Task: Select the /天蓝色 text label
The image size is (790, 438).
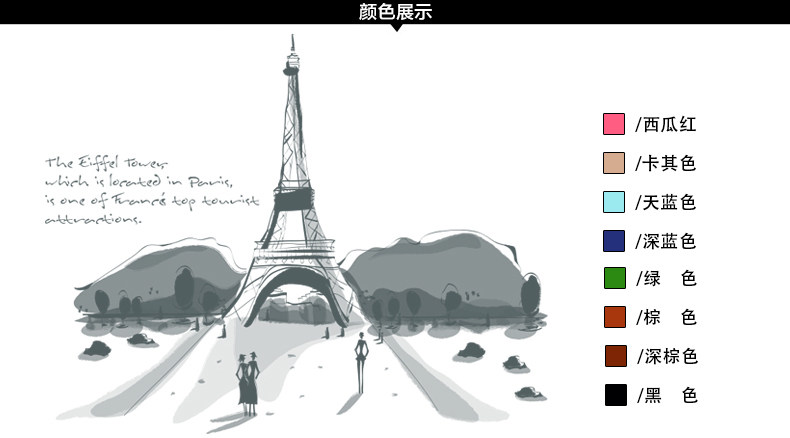Action: (666, 202)
